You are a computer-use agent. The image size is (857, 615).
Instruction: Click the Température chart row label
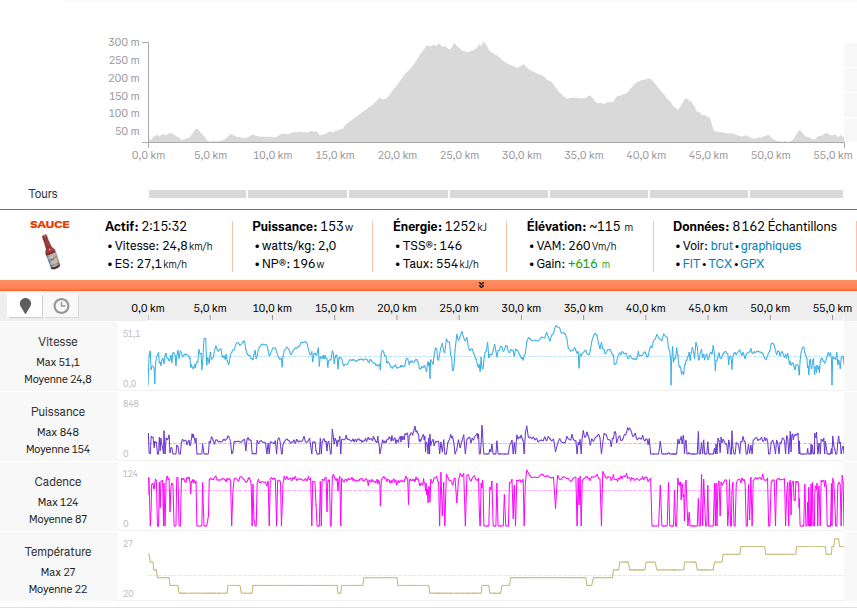(58, 552)
